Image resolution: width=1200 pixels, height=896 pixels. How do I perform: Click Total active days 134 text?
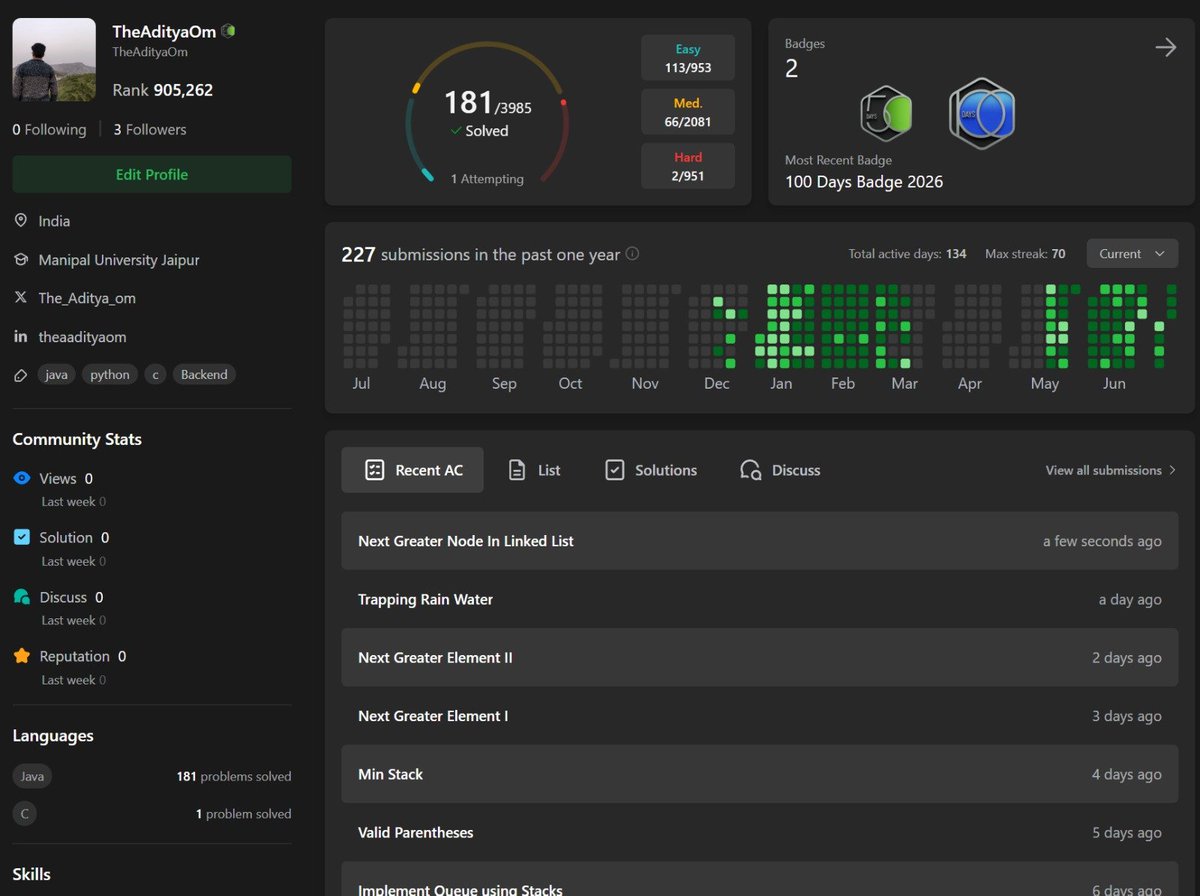(907, 254)
